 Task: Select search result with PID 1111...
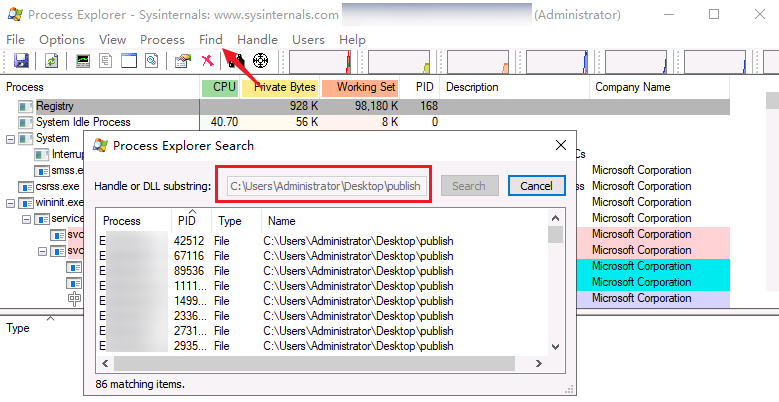click(x=322, y=286)
